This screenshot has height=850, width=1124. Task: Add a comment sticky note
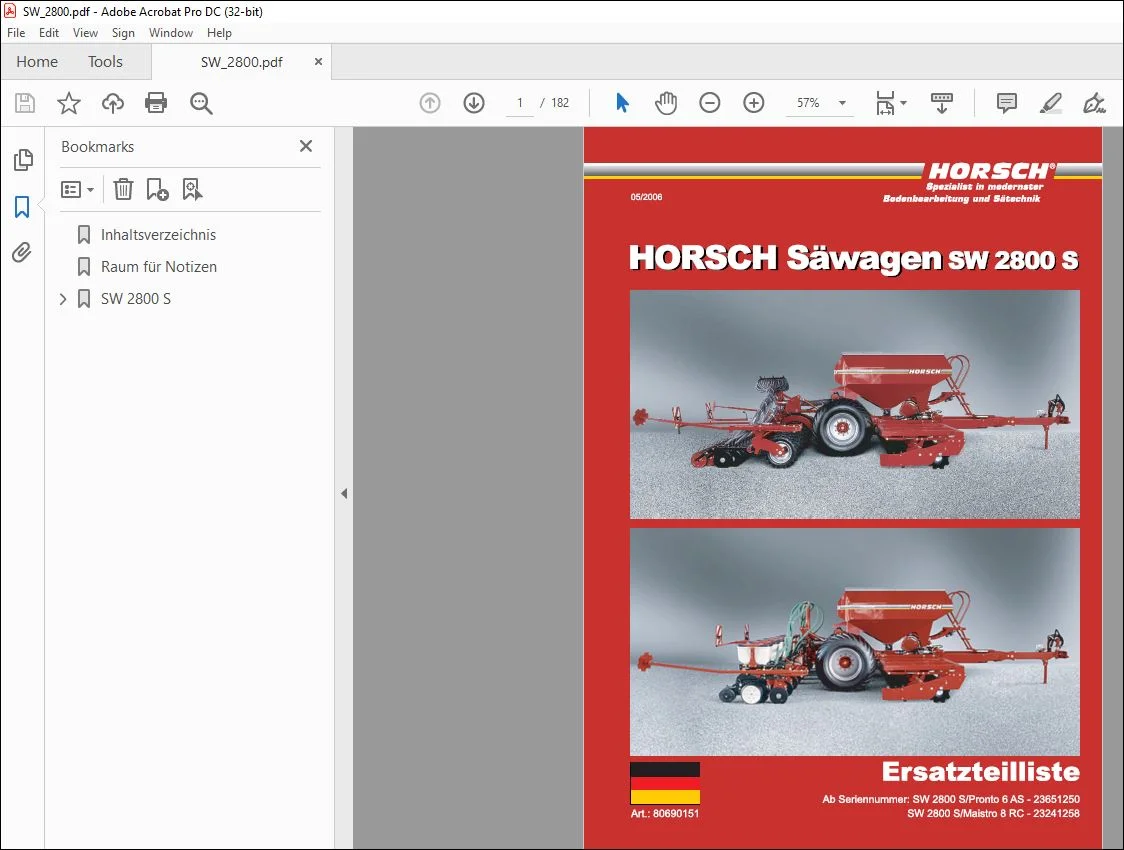pyautogui.click(x=1006, y=103)
